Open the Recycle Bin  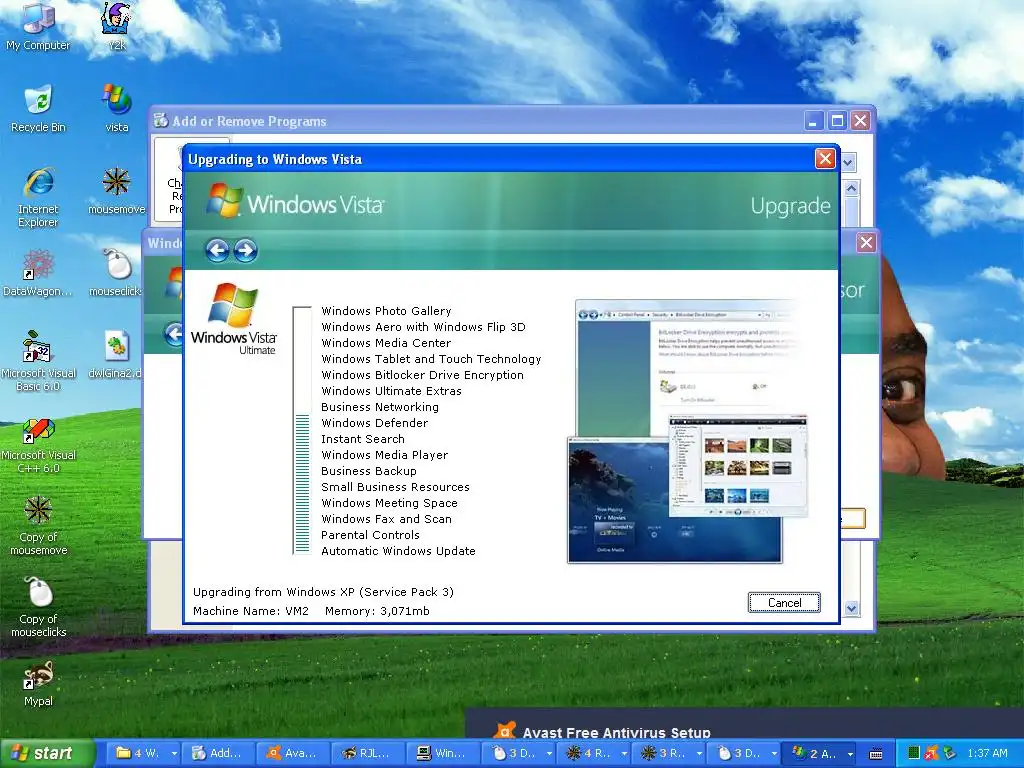click(x=38, y=108)
